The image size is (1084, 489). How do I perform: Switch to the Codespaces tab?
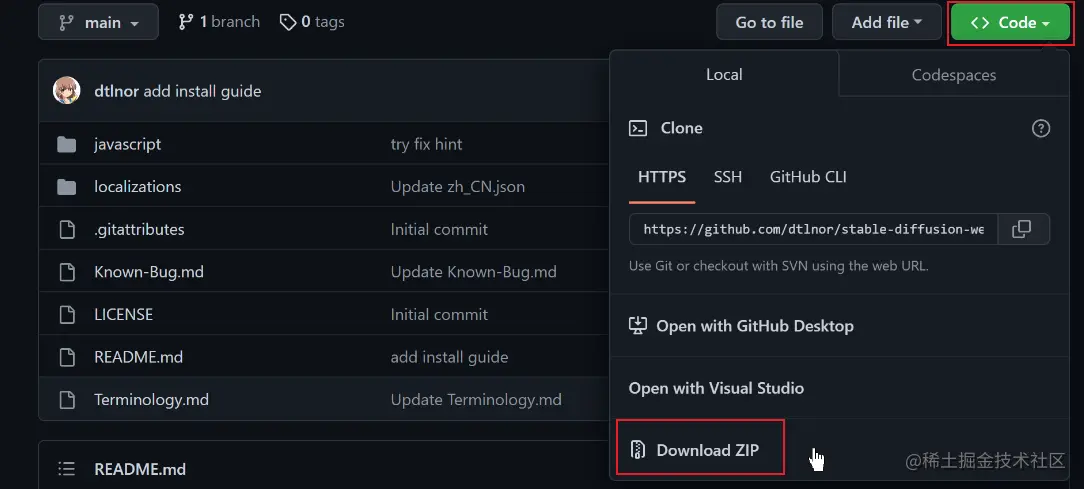[953, 75]
